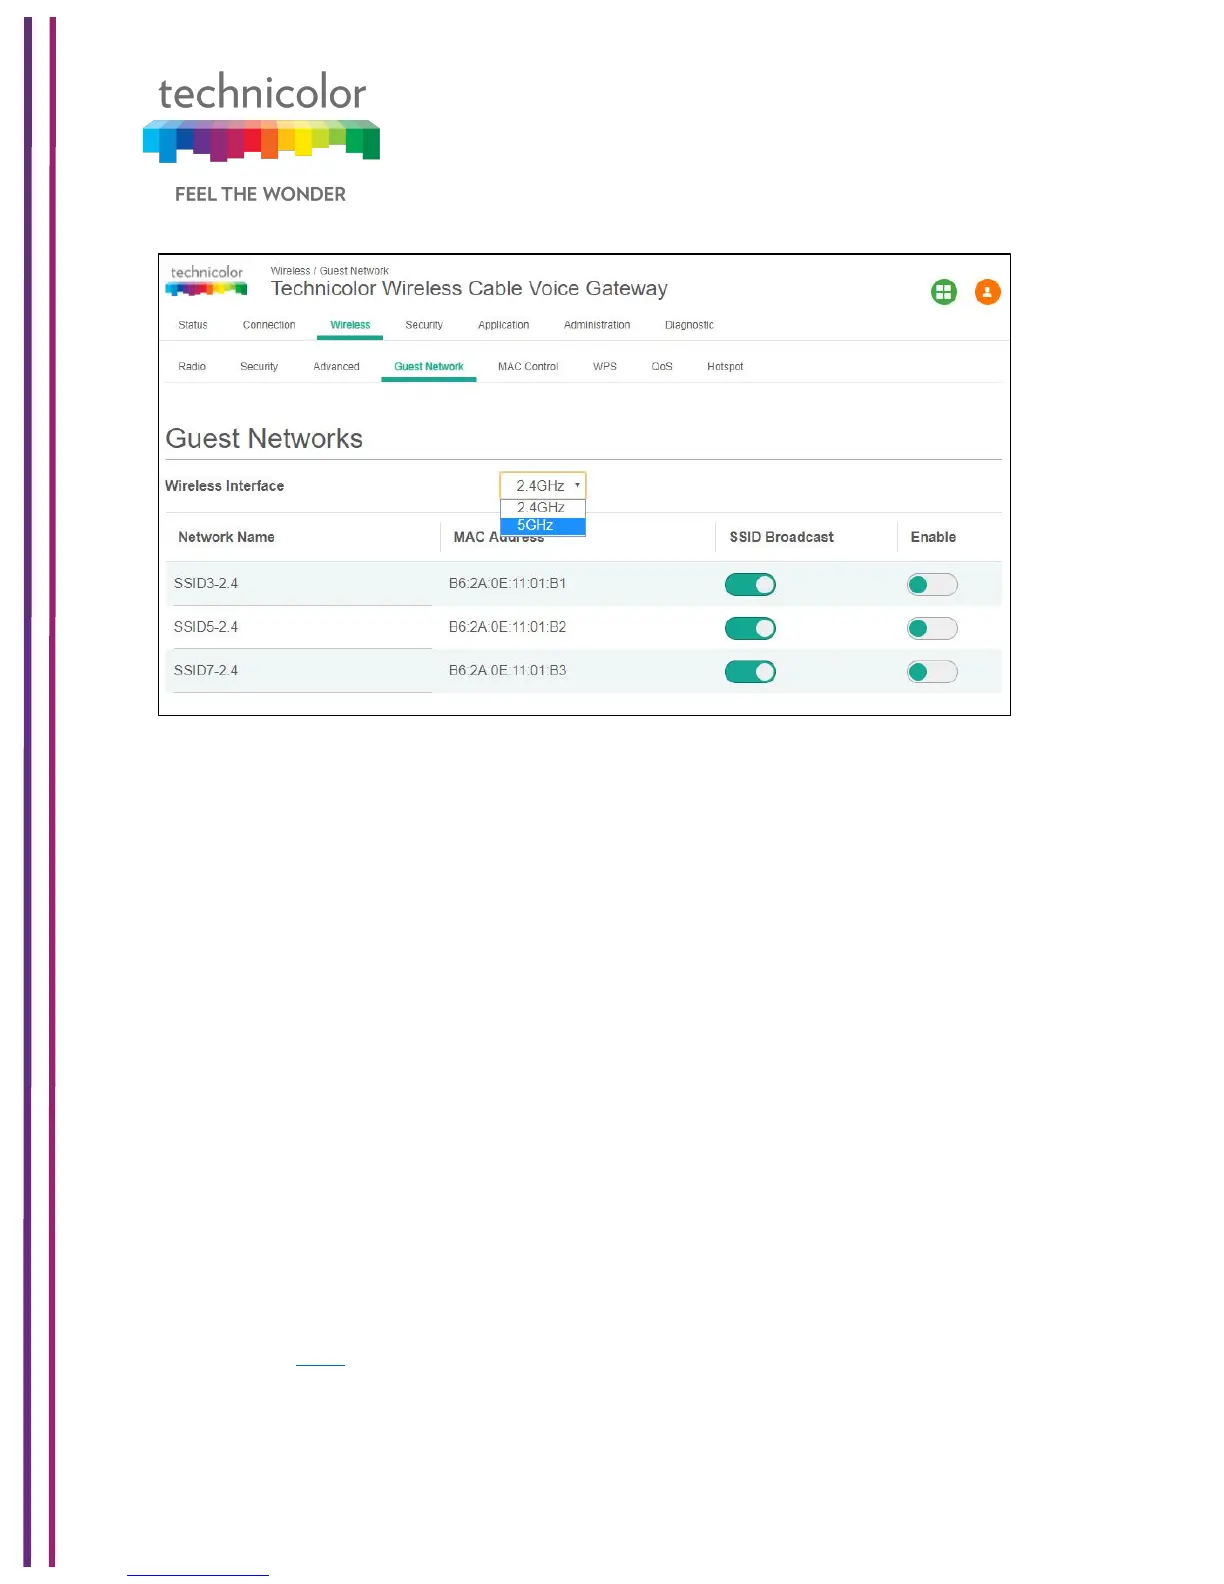Enable the SSID7-2.4 guest network
Screen dimensions: 1224x1584
coord(932,672)
